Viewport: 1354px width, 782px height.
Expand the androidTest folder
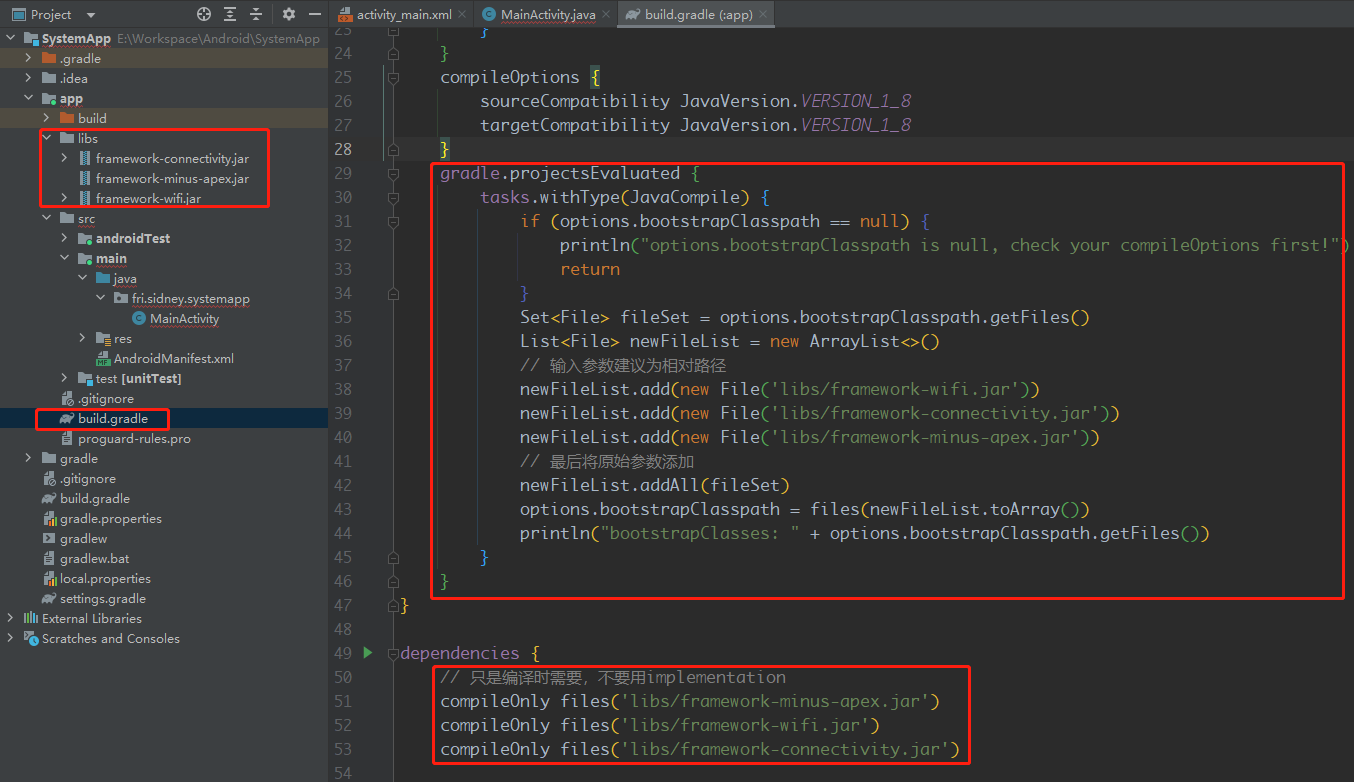64,239
